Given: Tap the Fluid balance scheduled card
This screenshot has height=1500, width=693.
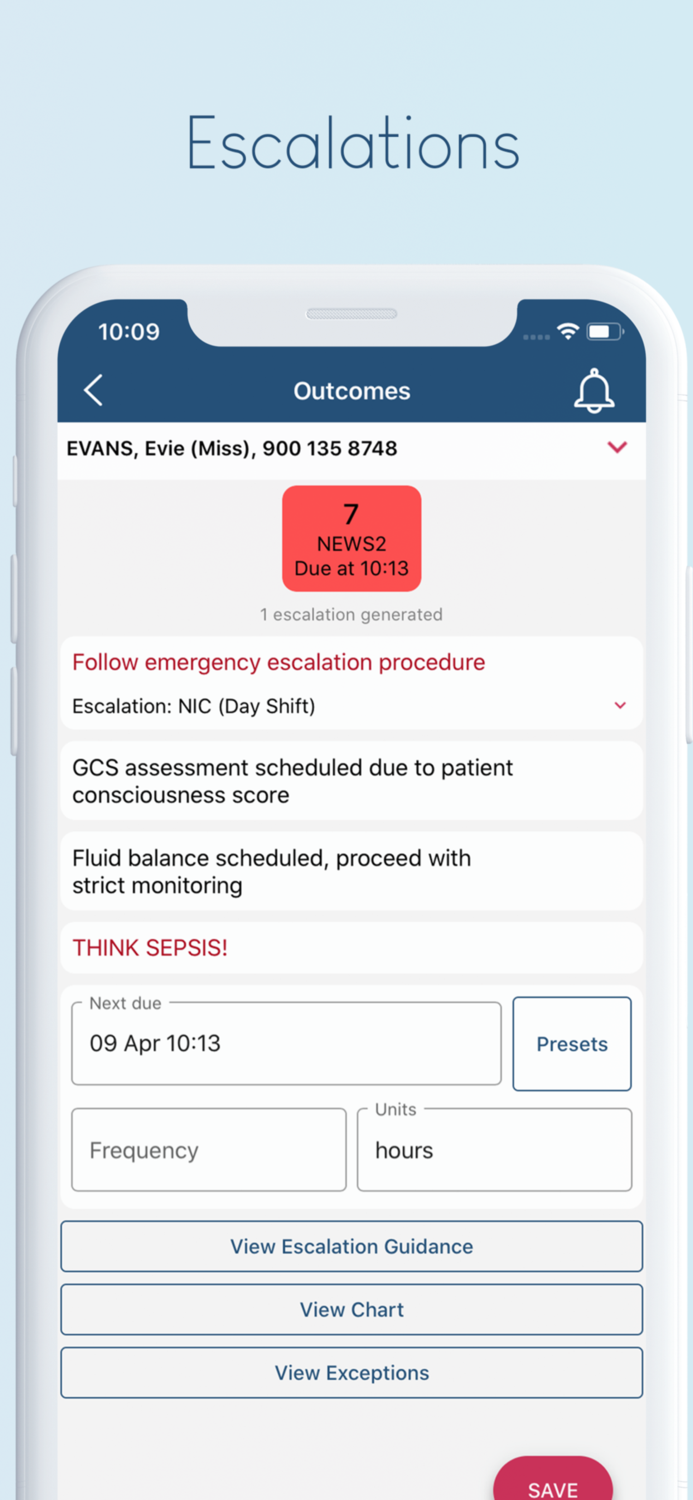Looking at the screenshot, I should pos(351,871).
